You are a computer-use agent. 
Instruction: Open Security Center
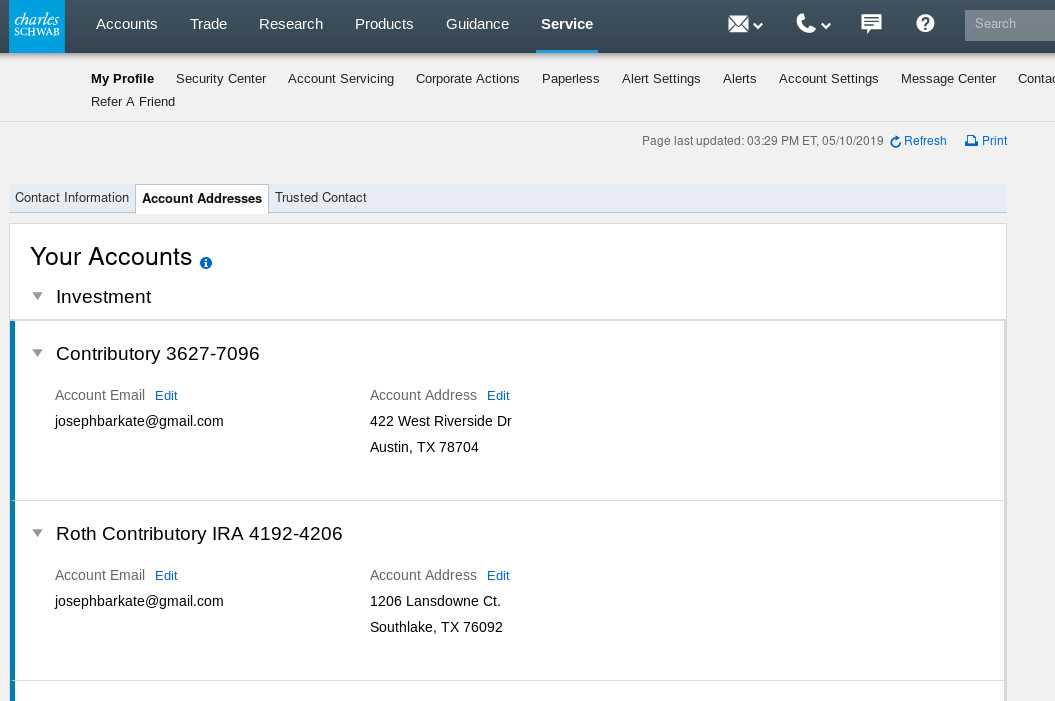(221, 79)
